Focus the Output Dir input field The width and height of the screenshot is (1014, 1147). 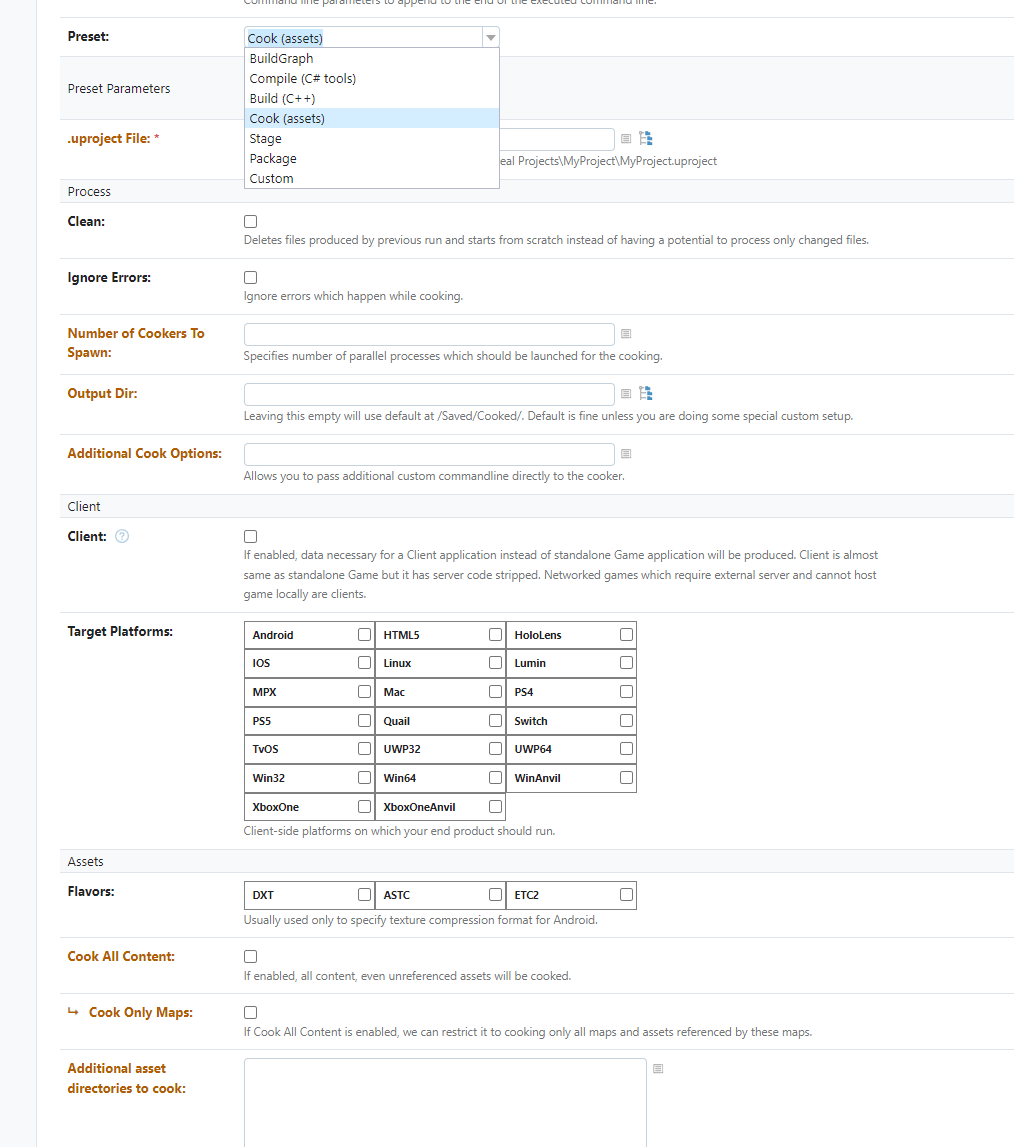(429, 394)
